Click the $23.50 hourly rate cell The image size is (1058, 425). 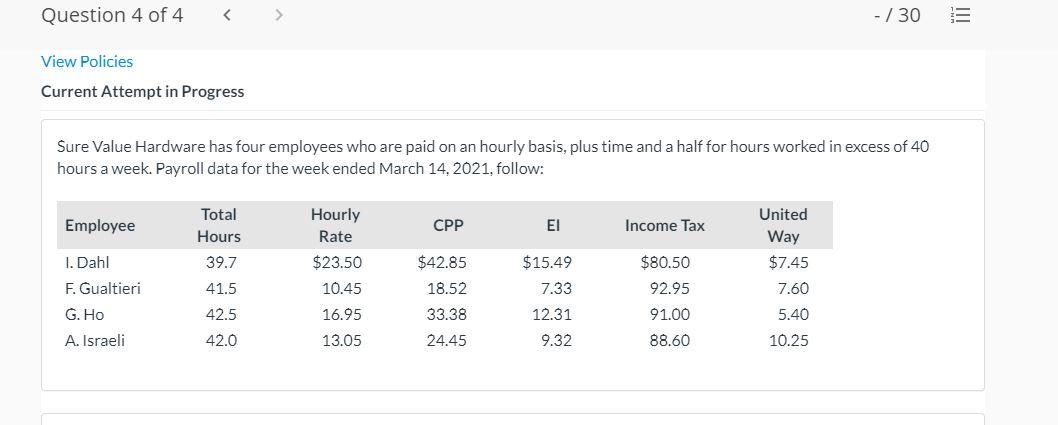[x=337, y=262]
